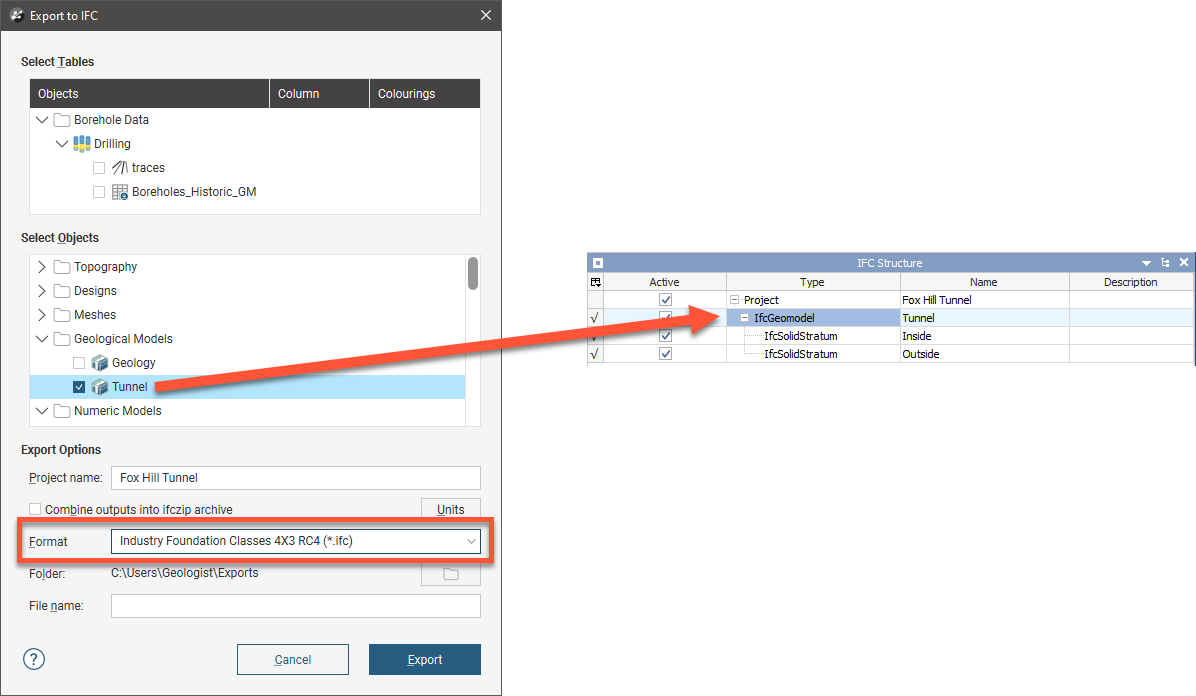Open the help question mark icon
Viewport: 1196px width, 696px height.
34,659
